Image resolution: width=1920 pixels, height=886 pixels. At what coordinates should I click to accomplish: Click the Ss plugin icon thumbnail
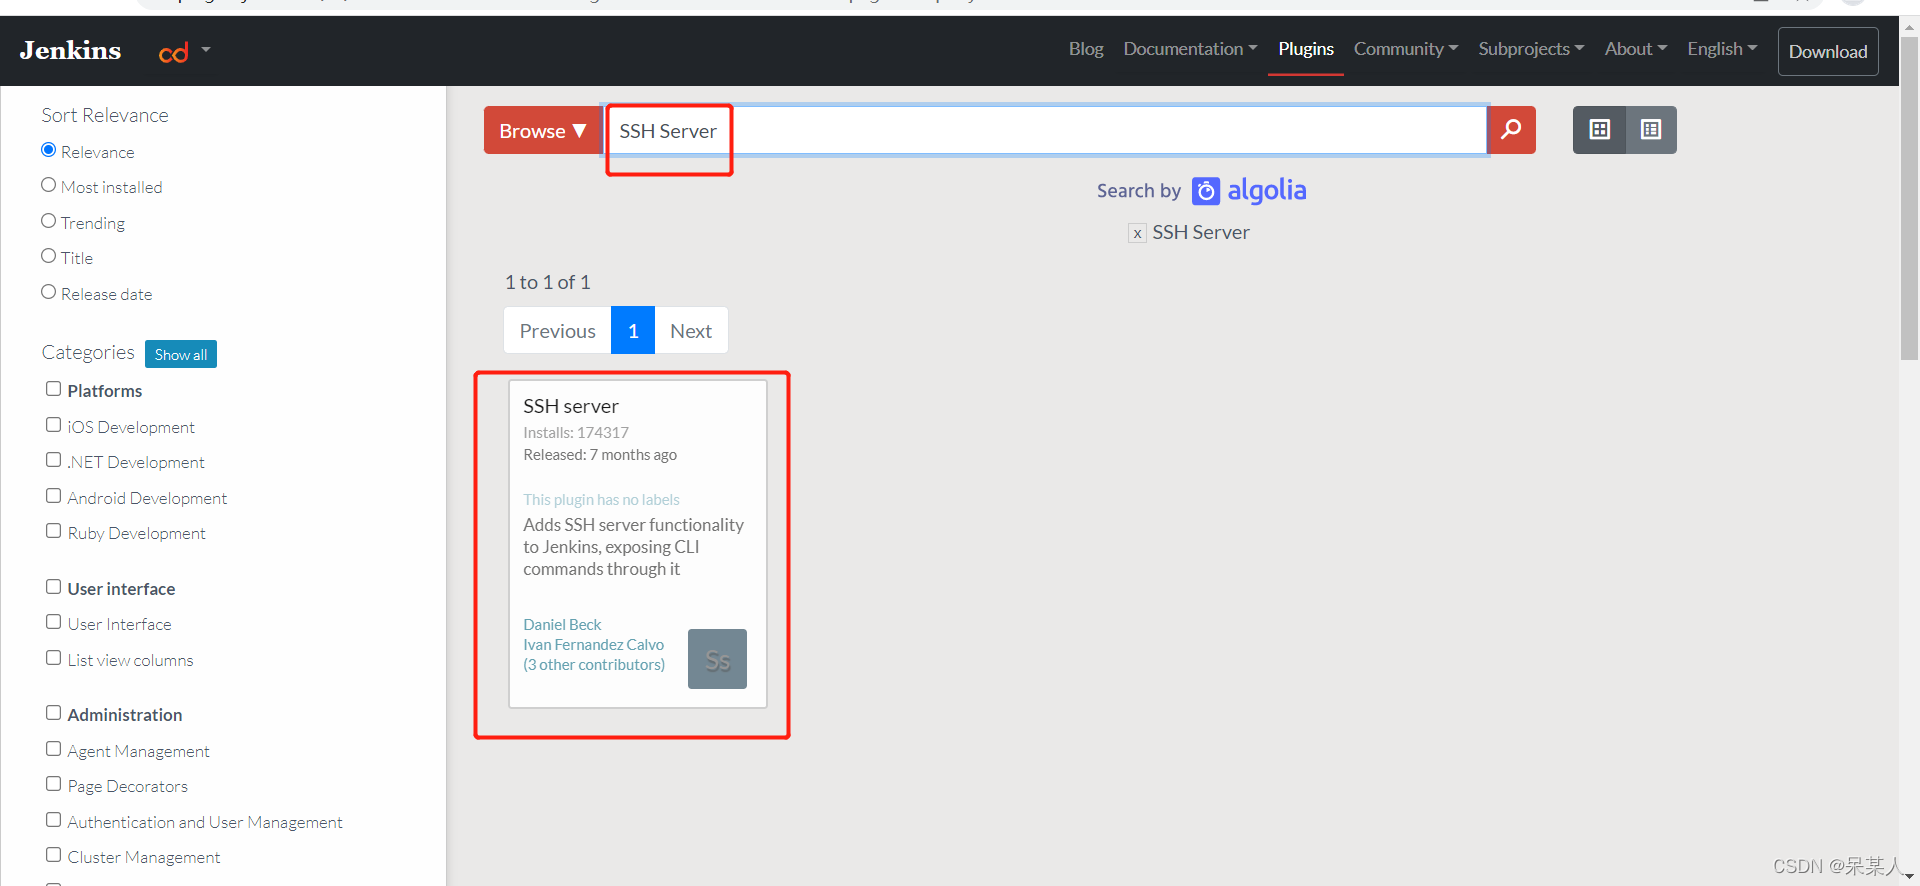[x=717, y=659]
